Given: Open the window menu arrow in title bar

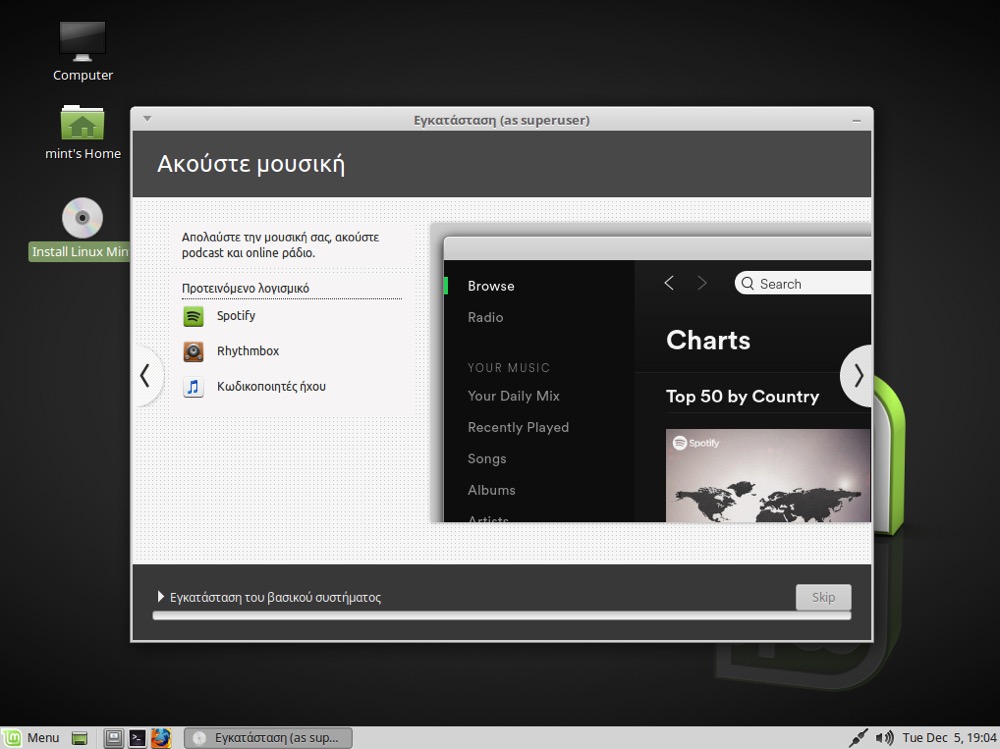Looking at the screenshot, I should click(147, 119).
